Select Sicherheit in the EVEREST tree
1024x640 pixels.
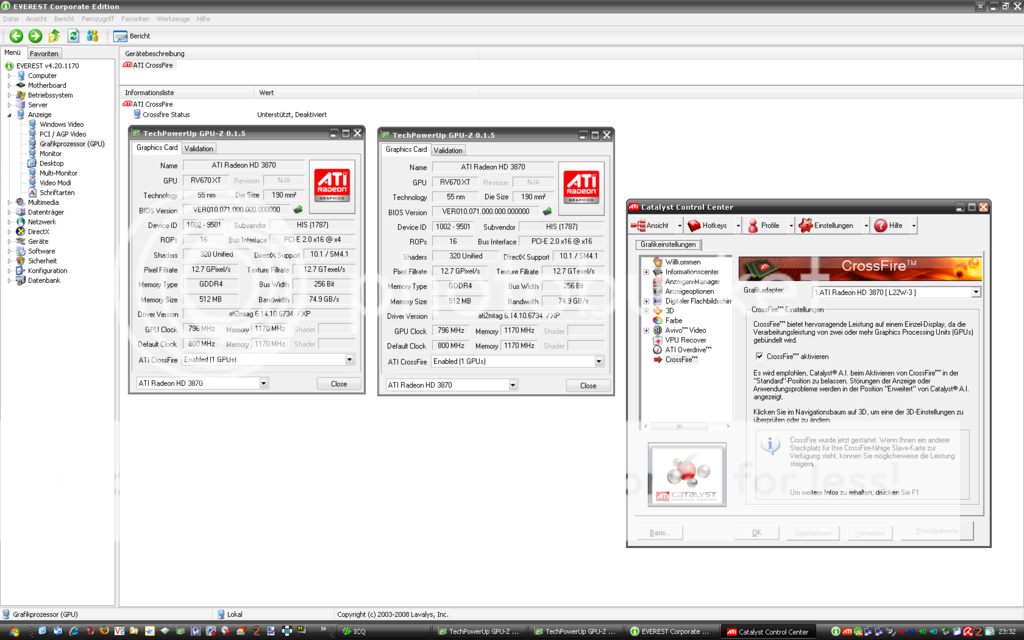point(42,261)
